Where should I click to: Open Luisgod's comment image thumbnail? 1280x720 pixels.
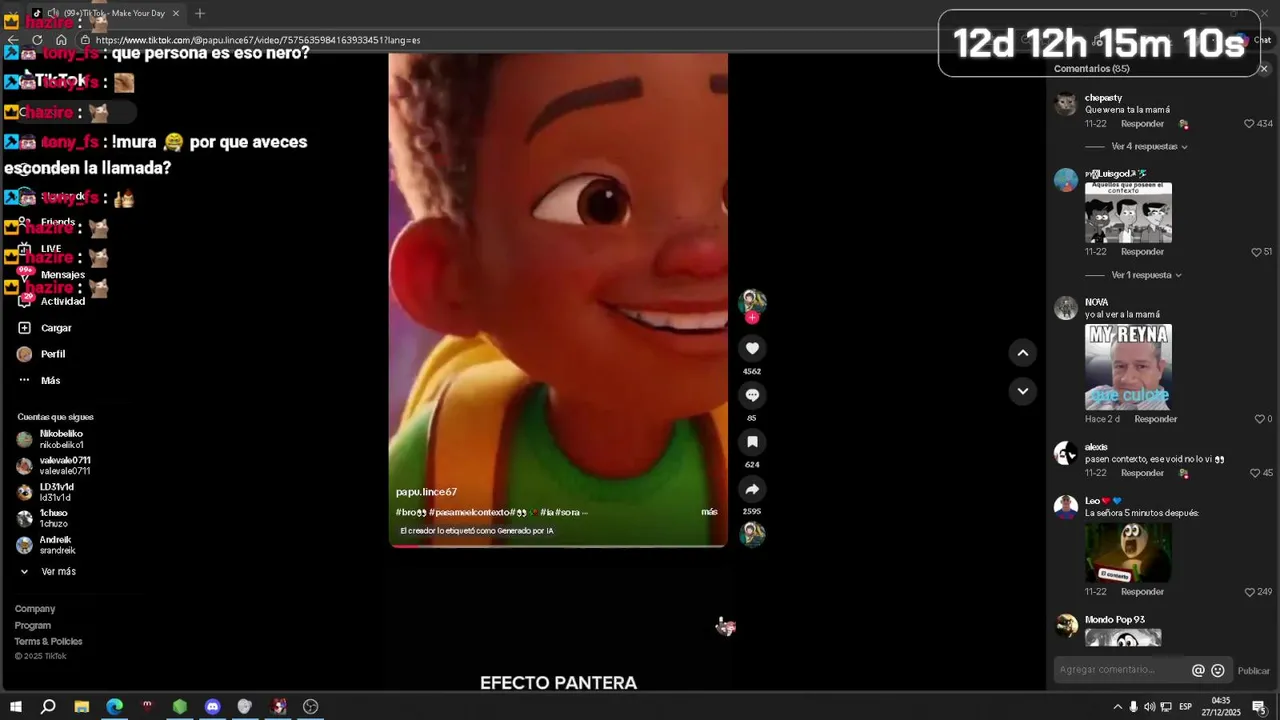[1128, 212]
